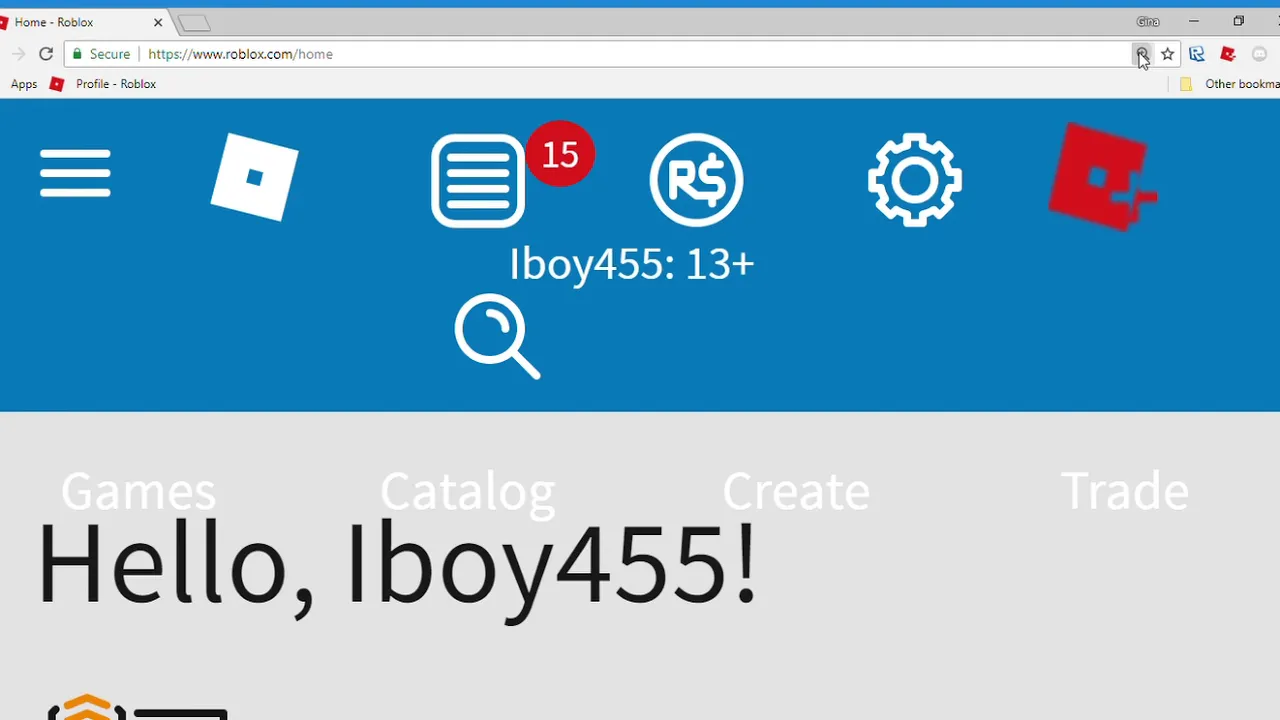The height and width of the screenshot is (720, 1280).
Task: Open the Profile - Roblox bookmark
Action: click(104, 84)
